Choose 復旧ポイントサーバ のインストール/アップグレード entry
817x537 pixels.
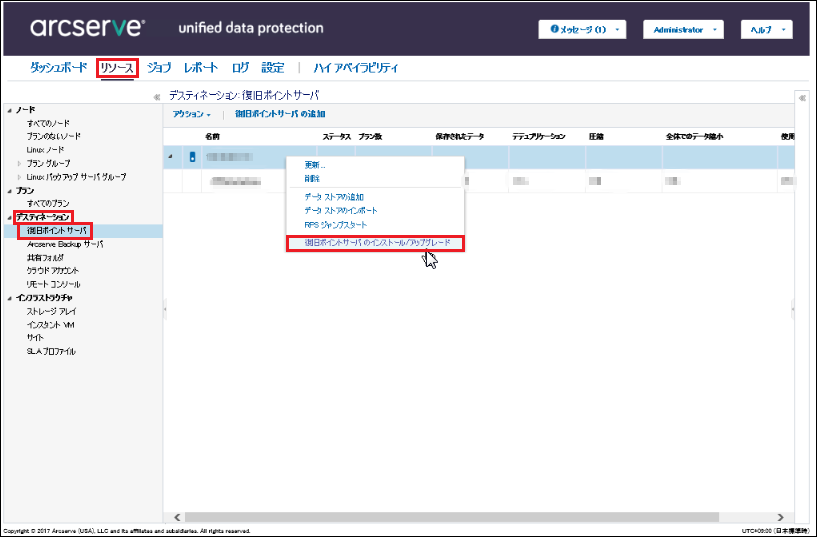click(x=377, y=243)
